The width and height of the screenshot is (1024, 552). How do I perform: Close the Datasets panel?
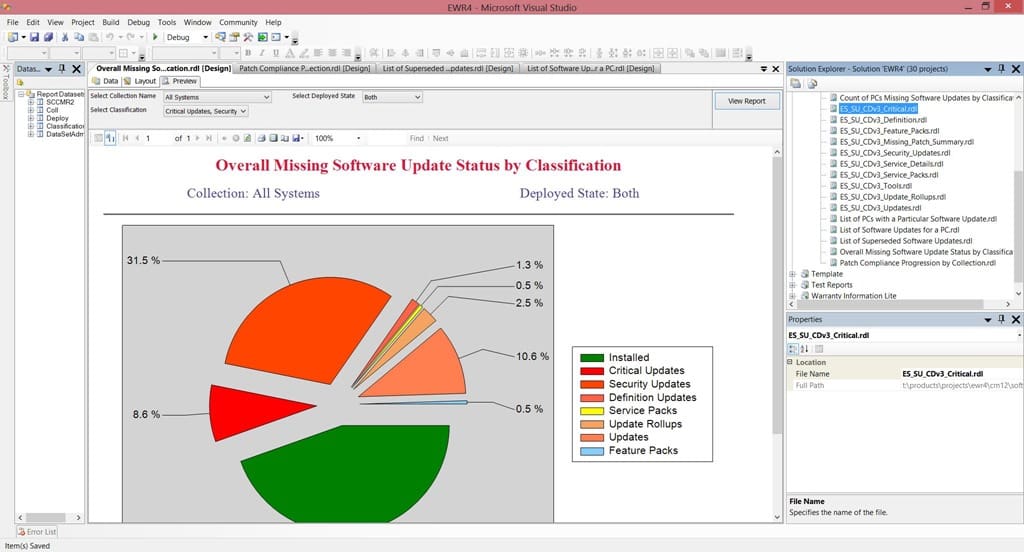(76, 69)
